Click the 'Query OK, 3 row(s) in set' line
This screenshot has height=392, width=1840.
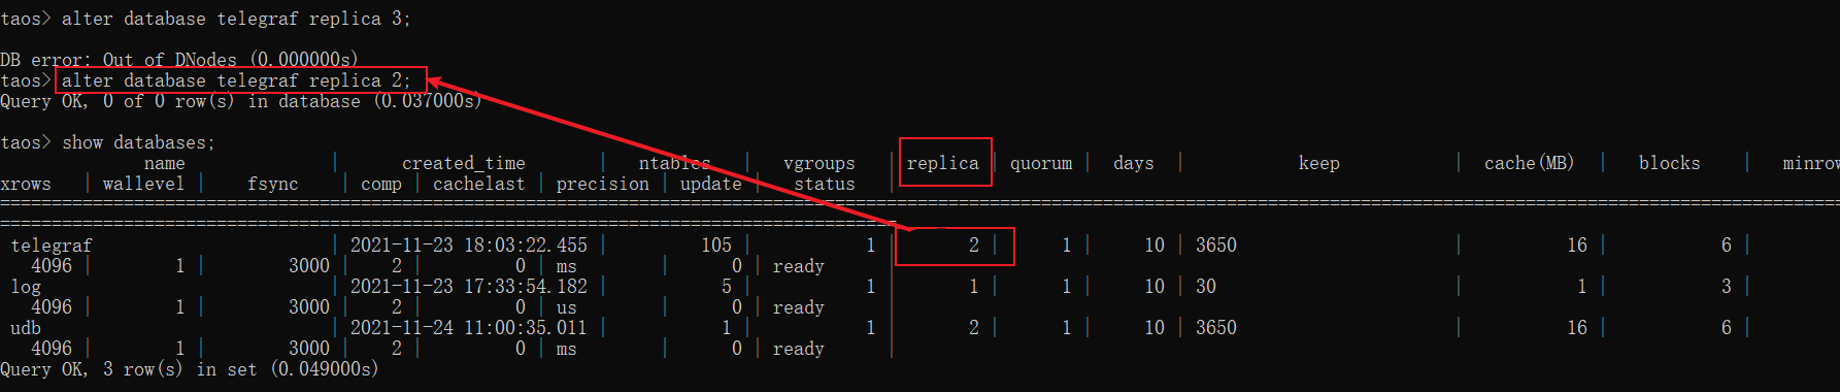click(189, 369)
